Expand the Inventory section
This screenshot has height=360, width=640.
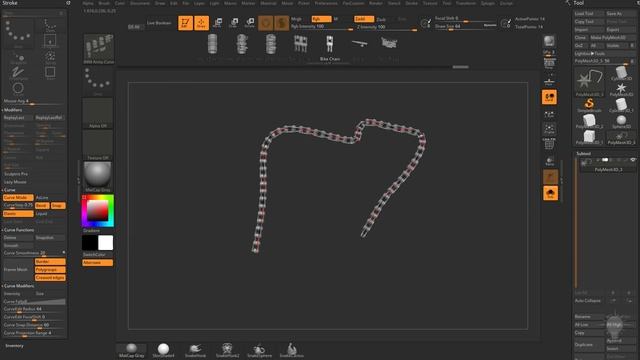(x=14, y=346)
